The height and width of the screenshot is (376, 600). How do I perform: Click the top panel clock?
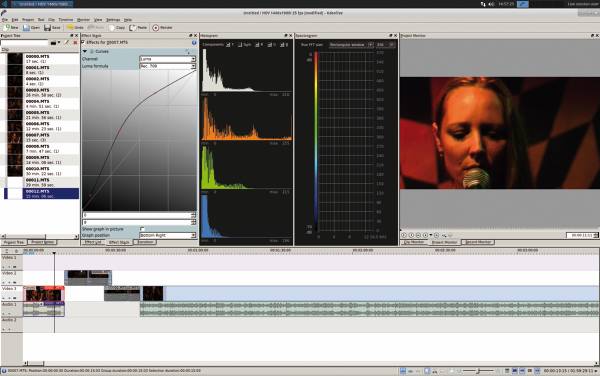pyautogui.click(x=507, y=4)
